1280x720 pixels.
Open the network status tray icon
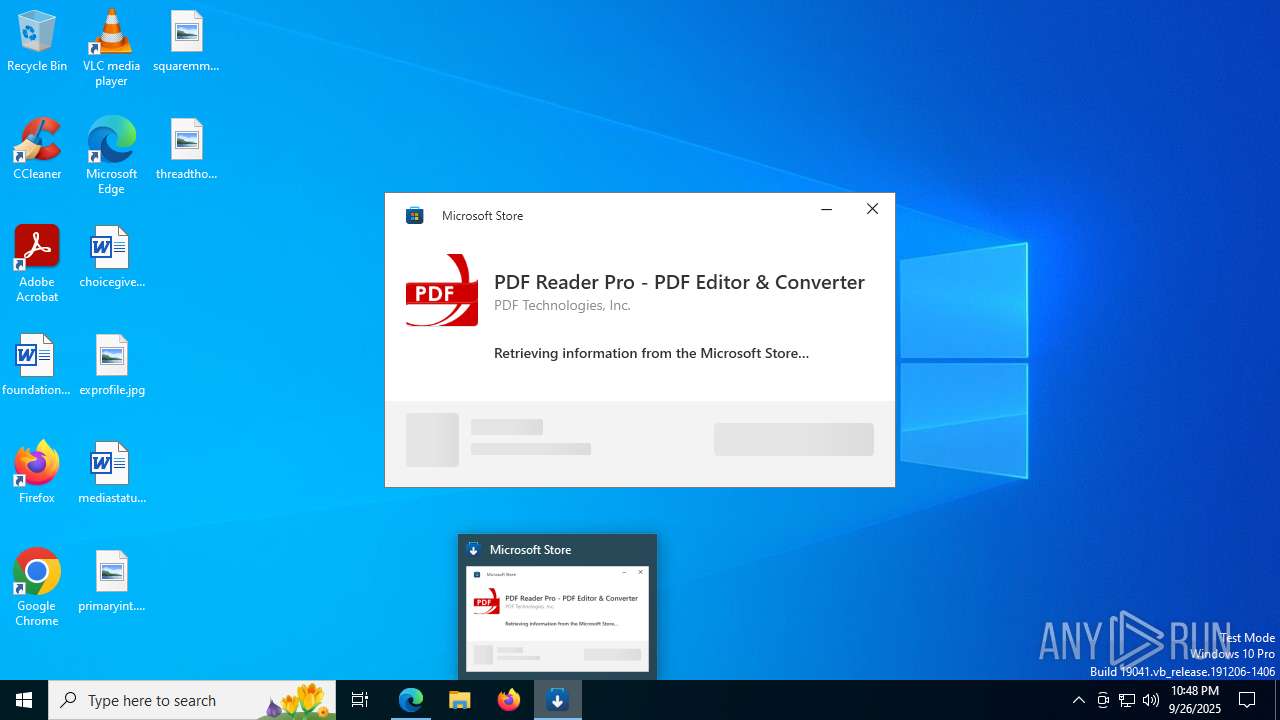click(1127, 700)
